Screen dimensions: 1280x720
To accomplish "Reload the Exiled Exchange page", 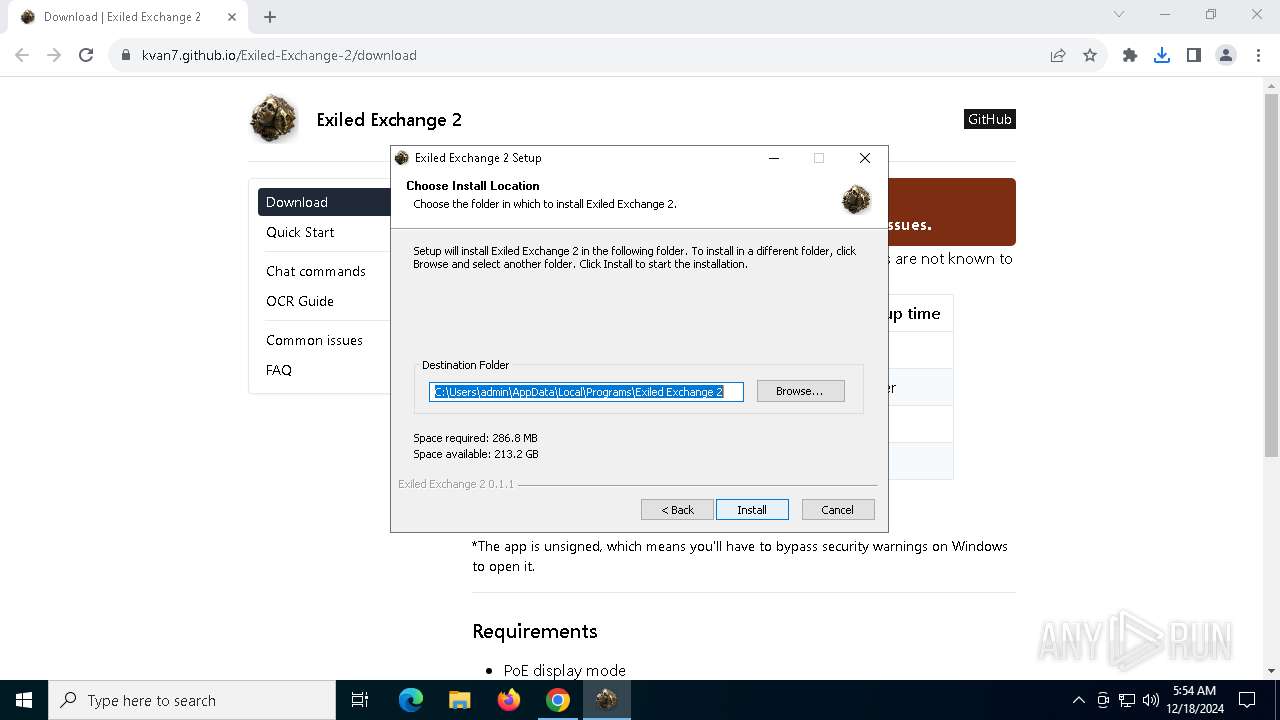I will pyautogui.click(x=86, y=55).
